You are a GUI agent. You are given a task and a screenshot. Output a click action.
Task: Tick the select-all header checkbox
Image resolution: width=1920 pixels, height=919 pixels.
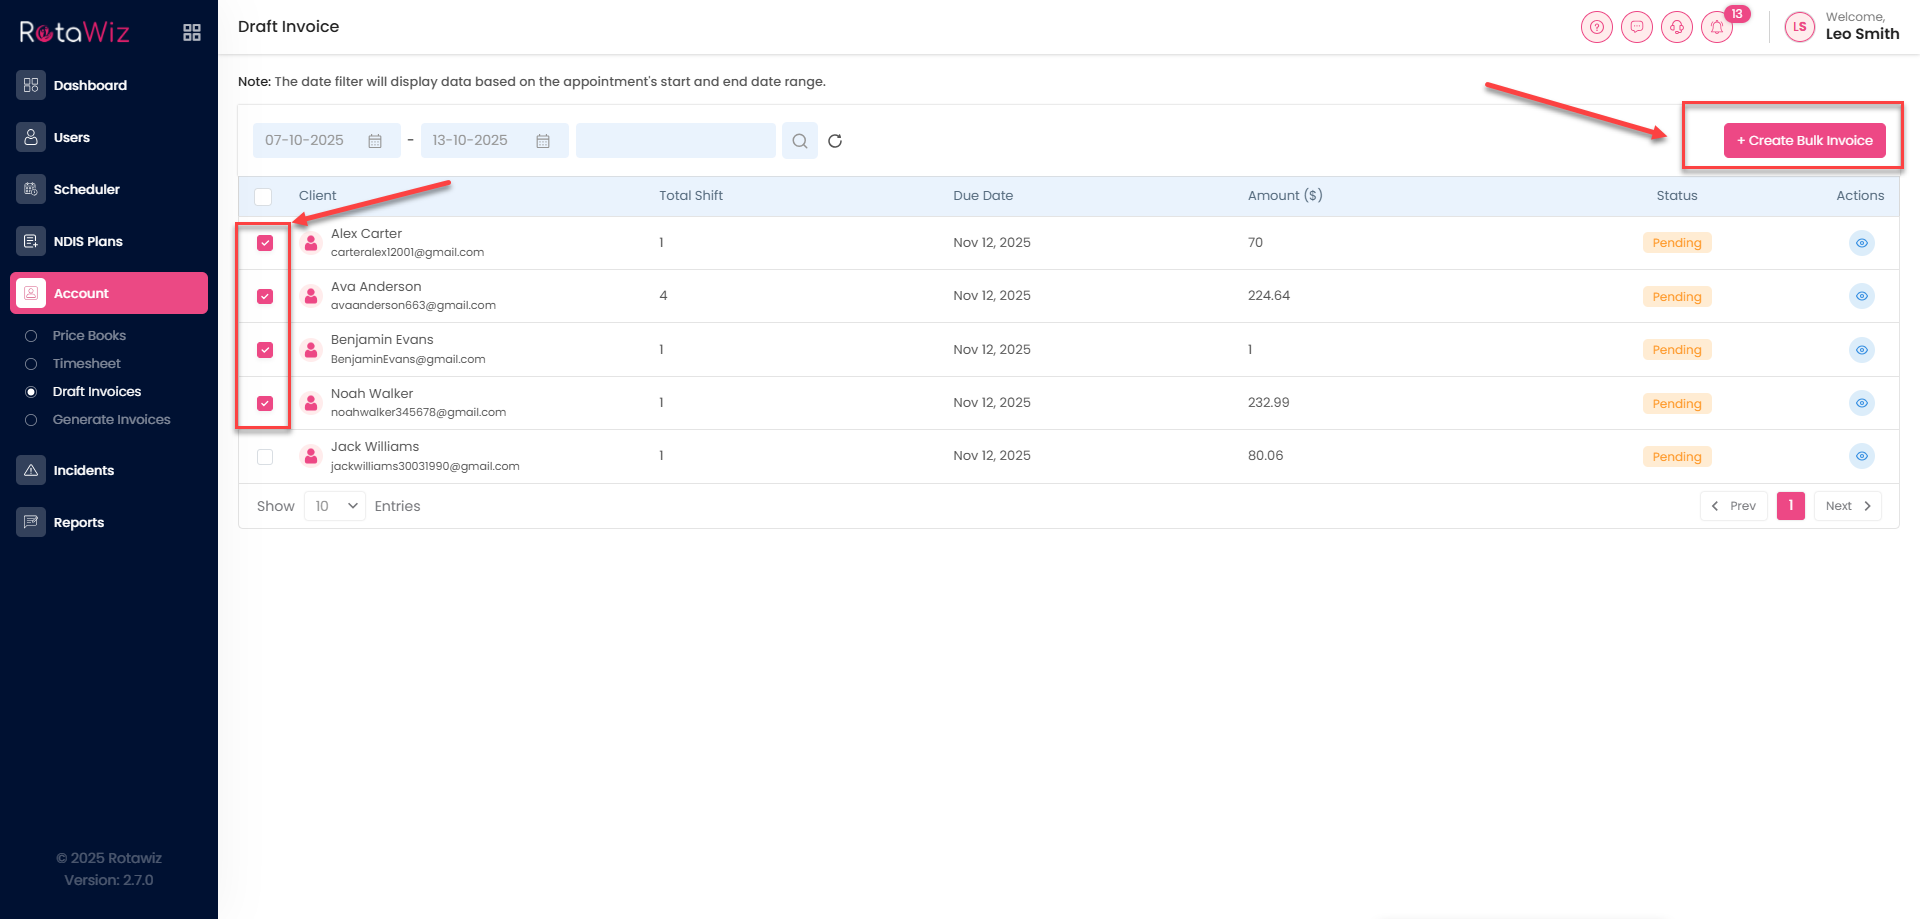click(263, 197)
